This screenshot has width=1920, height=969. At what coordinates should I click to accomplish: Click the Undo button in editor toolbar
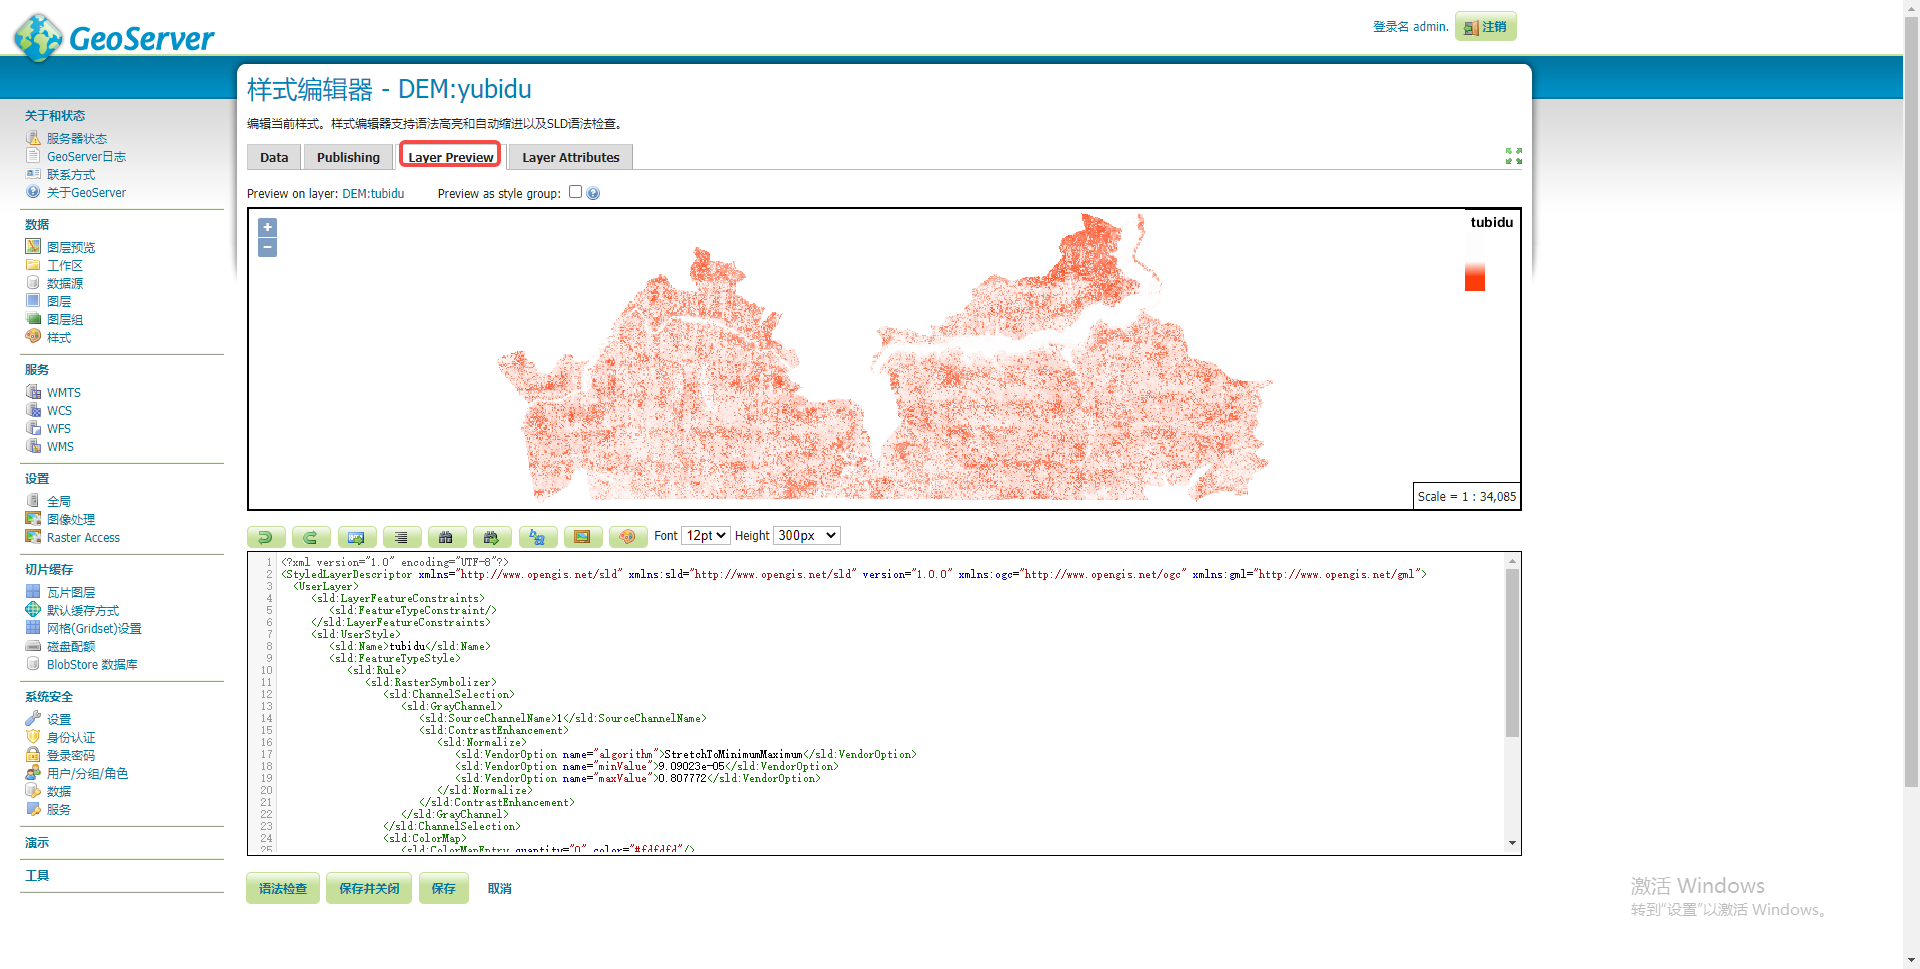tap(266, 537)
